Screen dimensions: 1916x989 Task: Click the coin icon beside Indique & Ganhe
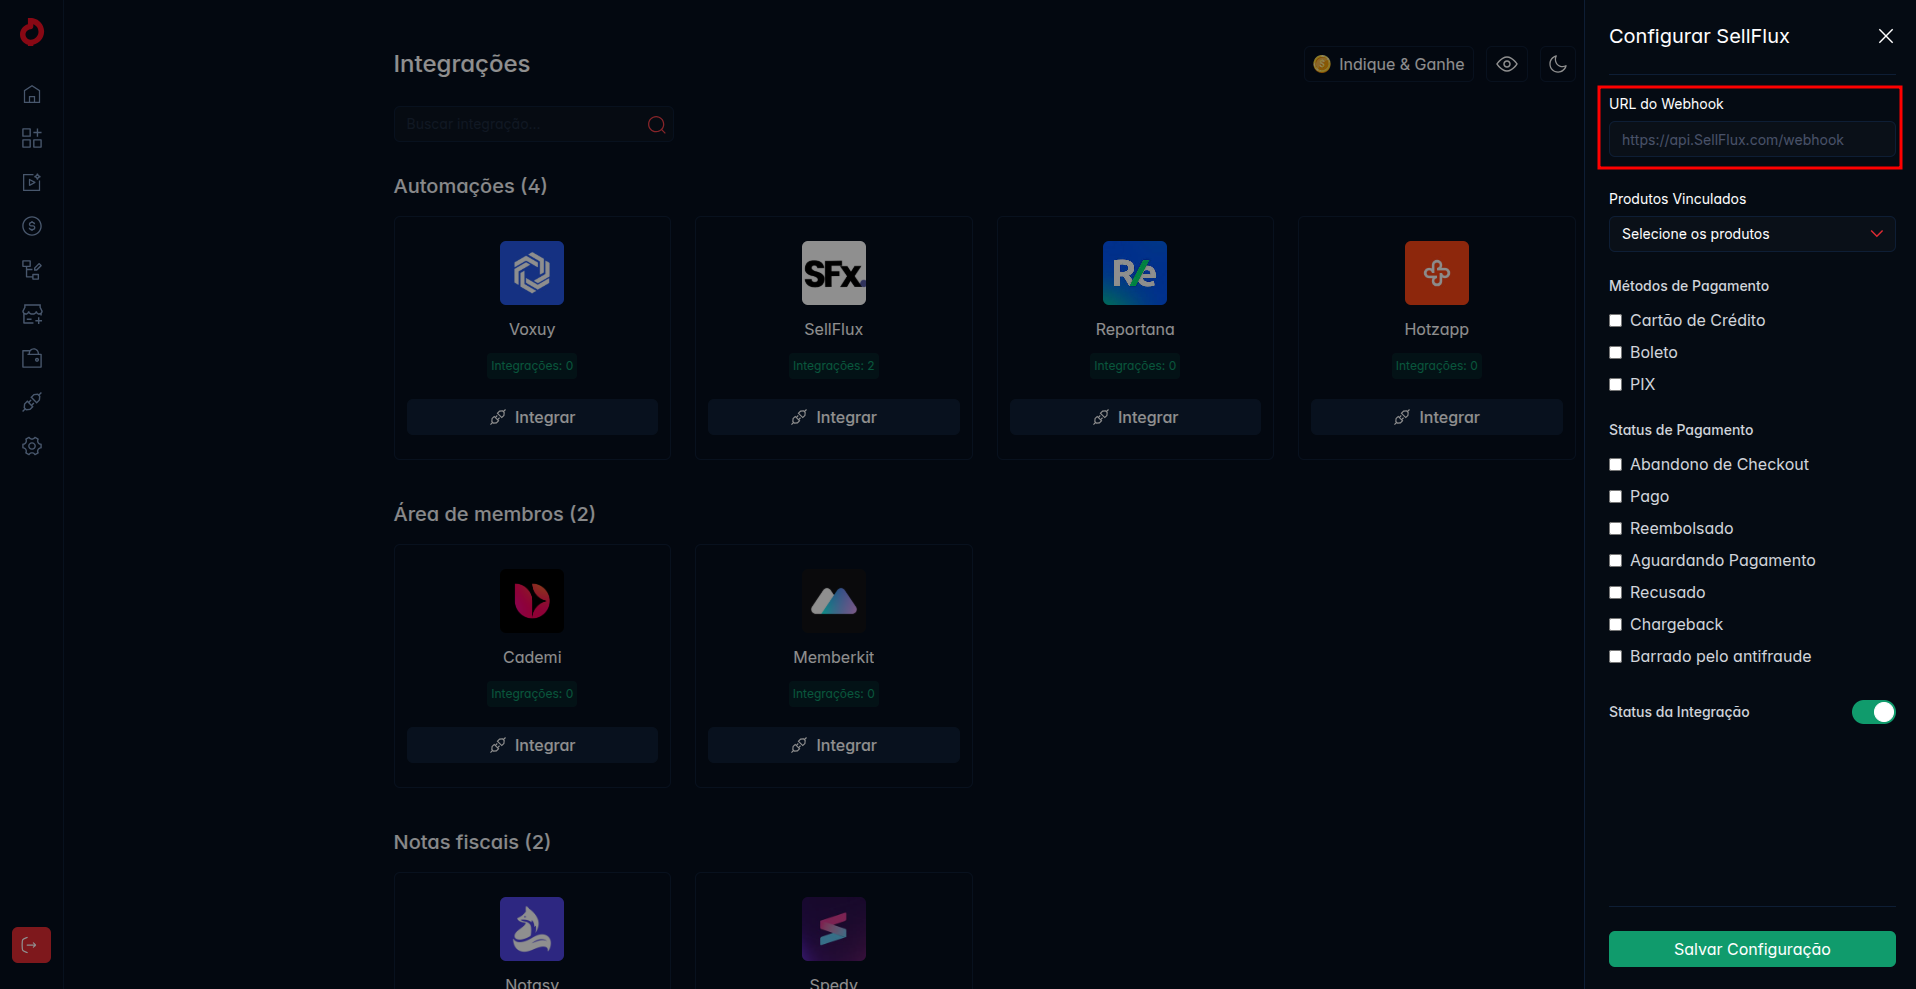(1322, 64)
